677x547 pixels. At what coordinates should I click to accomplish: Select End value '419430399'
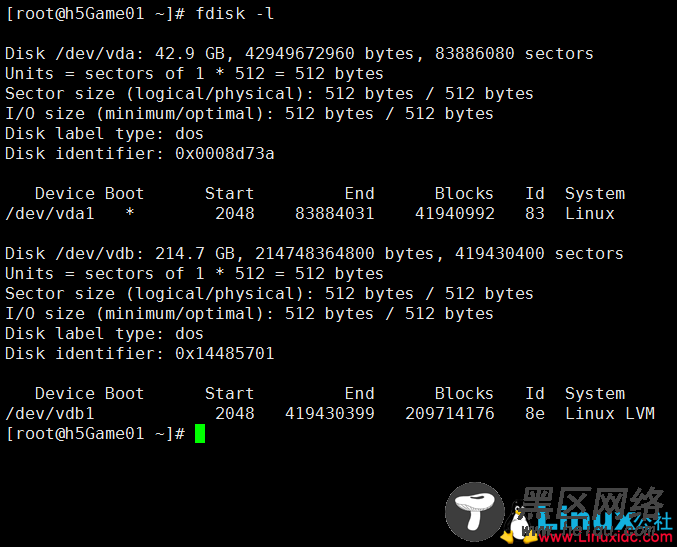point(330,414)
